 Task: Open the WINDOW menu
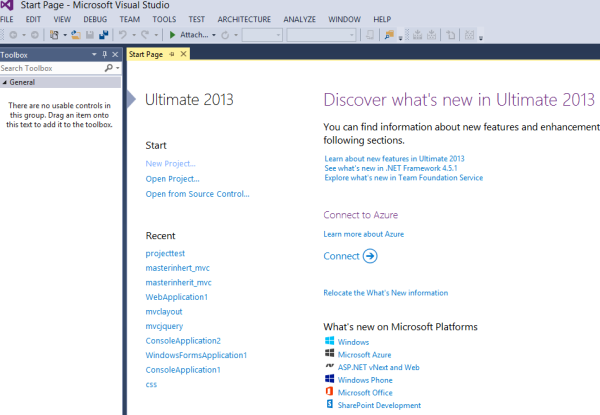point(344,20)
